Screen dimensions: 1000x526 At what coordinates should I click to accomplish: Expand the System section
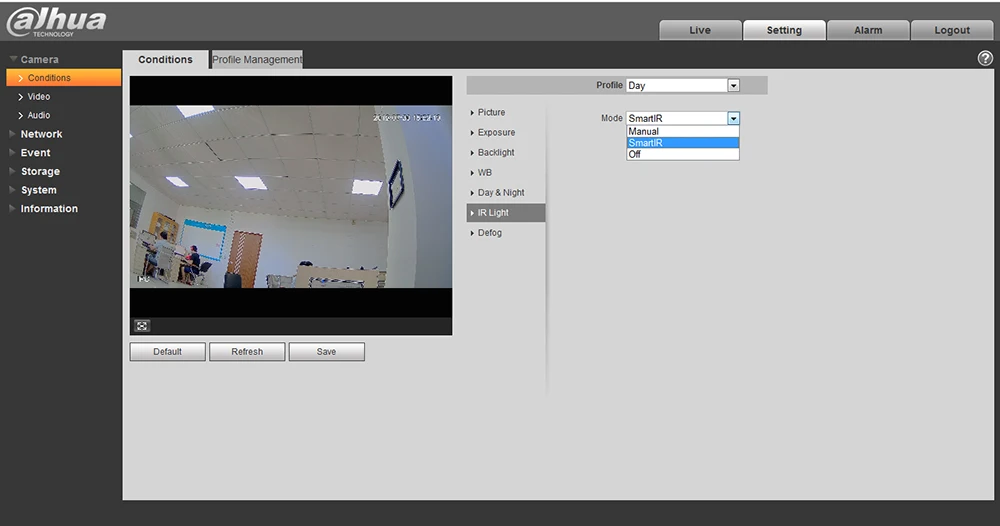pos(38,190)
